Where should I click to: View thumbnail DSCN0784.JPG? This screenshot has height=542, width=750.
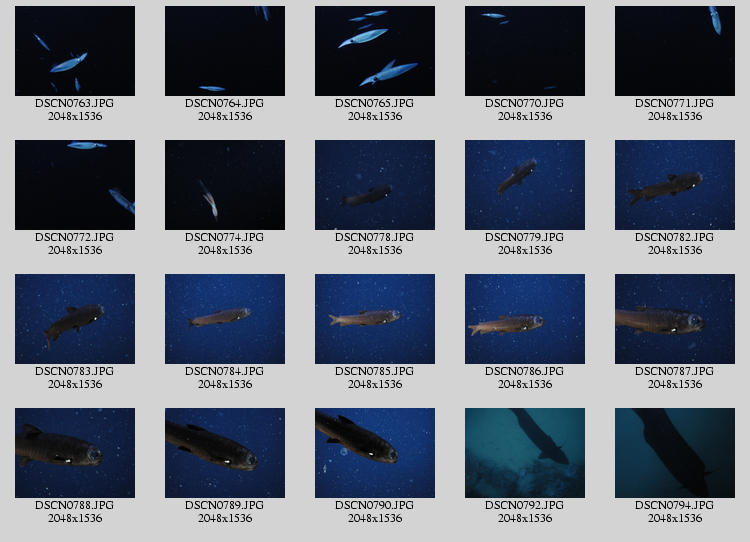tap(224, 319)
